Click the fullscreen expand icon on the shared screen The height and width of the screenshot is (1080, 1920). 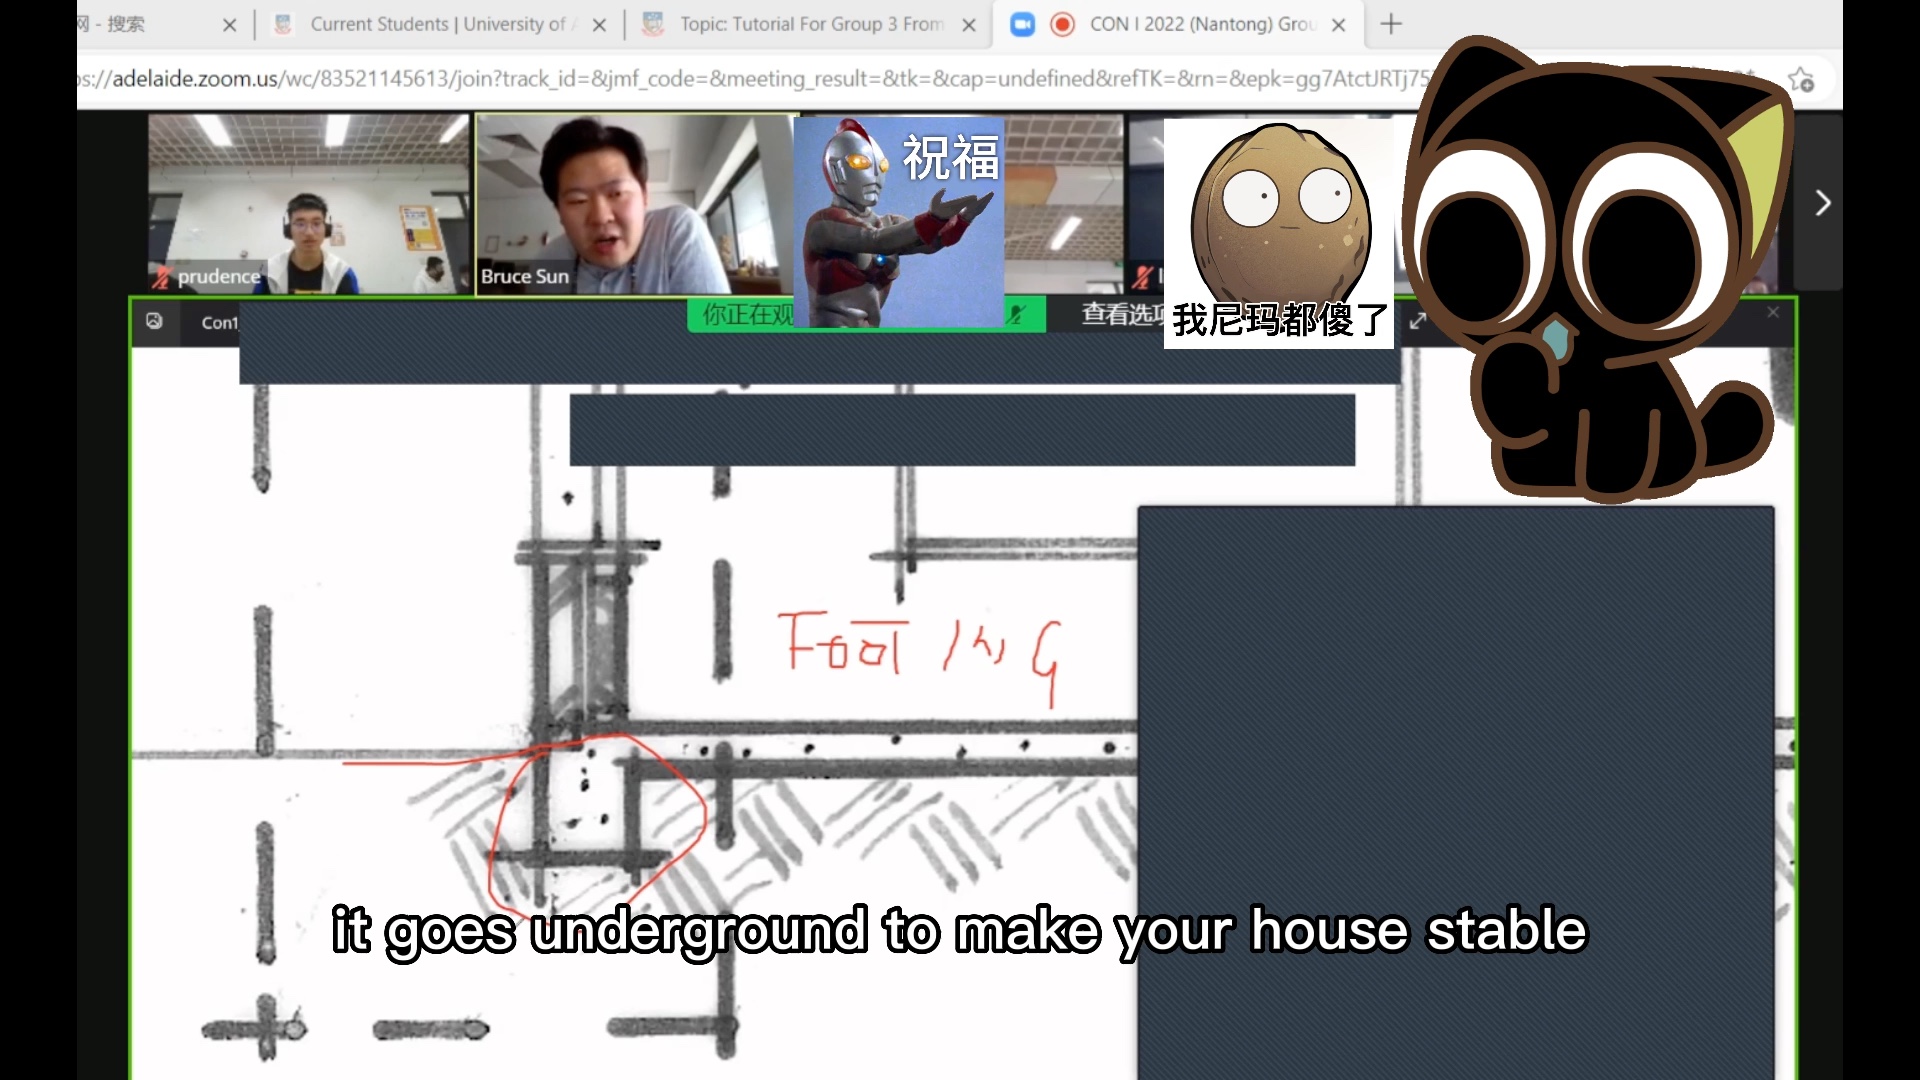click(1419, 322)
